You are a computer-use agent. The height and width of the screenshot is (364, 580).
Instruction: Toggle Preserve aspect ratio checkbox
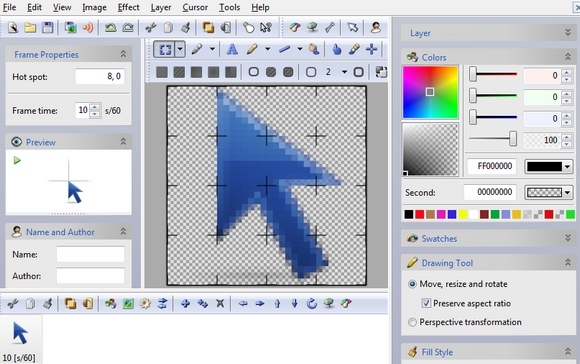(426, 303)
